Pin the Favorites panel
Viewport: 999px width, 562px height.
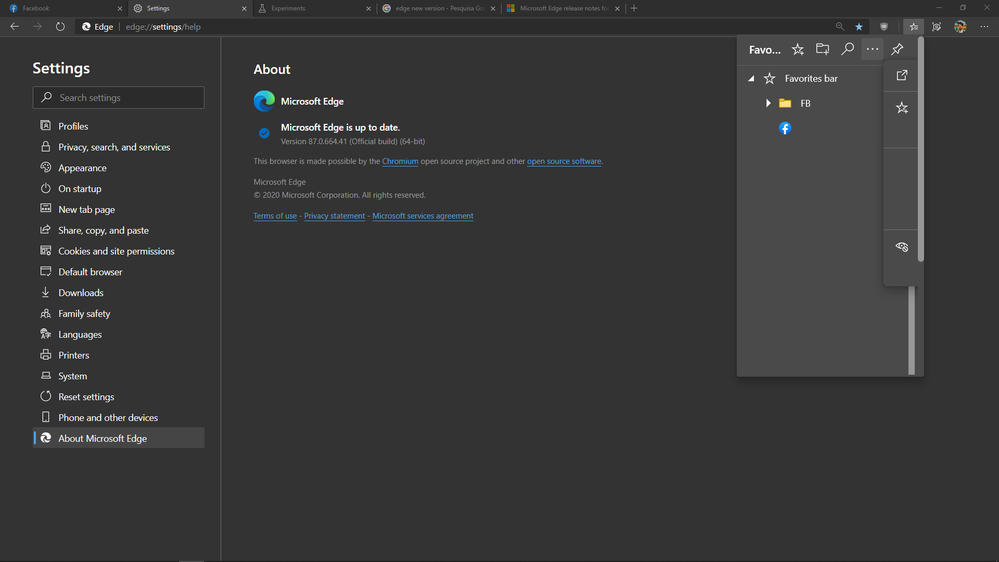coord(897,49)
